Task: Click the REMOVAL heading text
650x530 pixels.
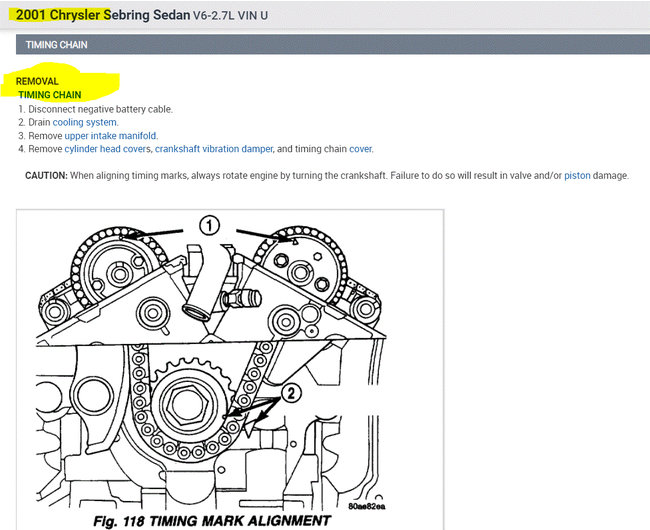Action: 37,81
